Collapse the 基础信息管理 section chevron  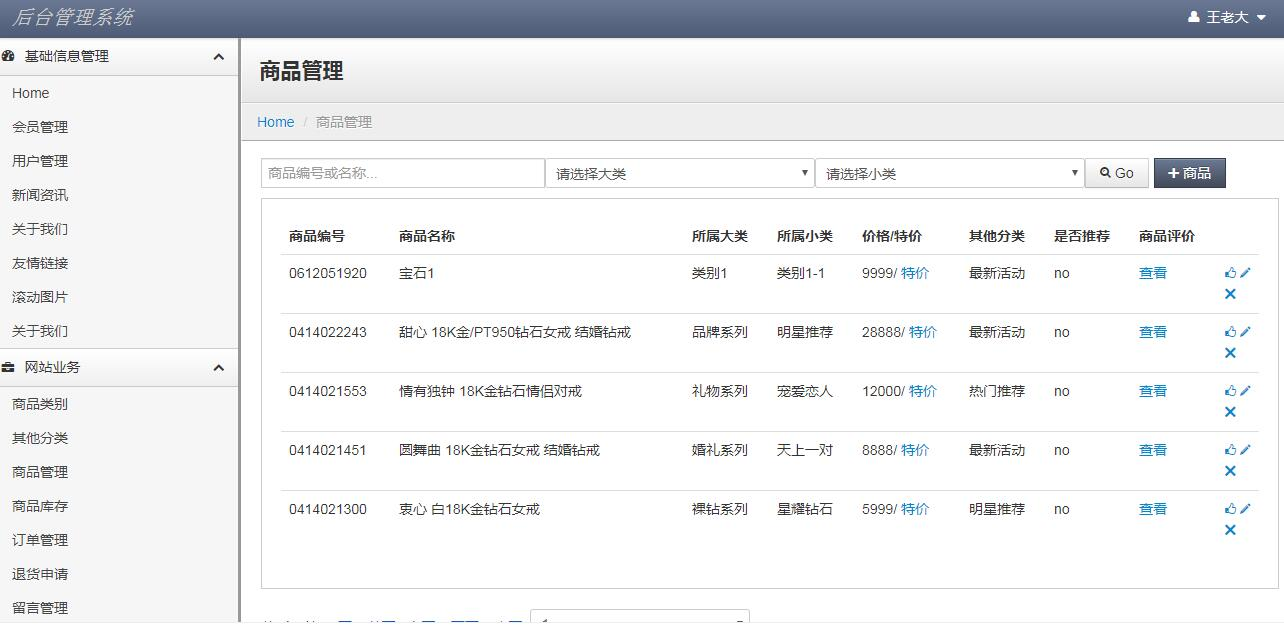tap(218, 57)
